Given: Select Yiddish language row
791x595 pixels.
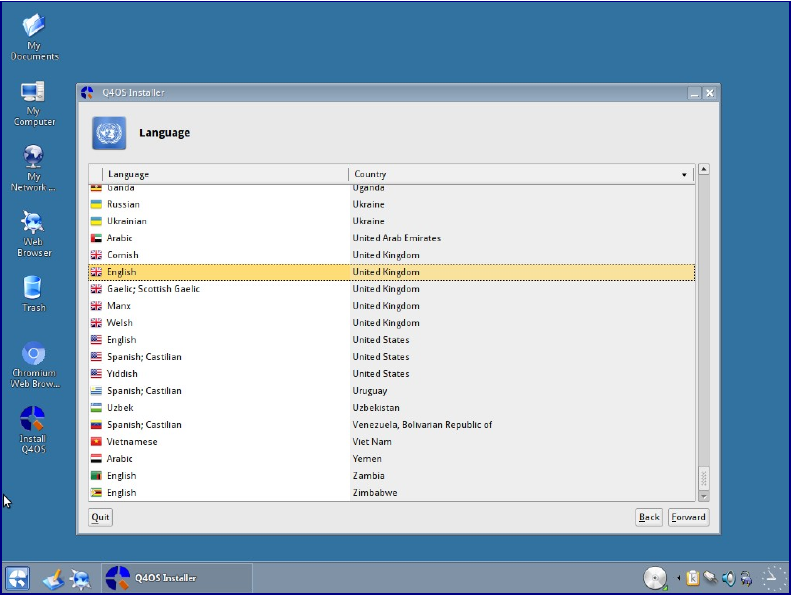Looking at the screenshot, I should coord(391,374).
